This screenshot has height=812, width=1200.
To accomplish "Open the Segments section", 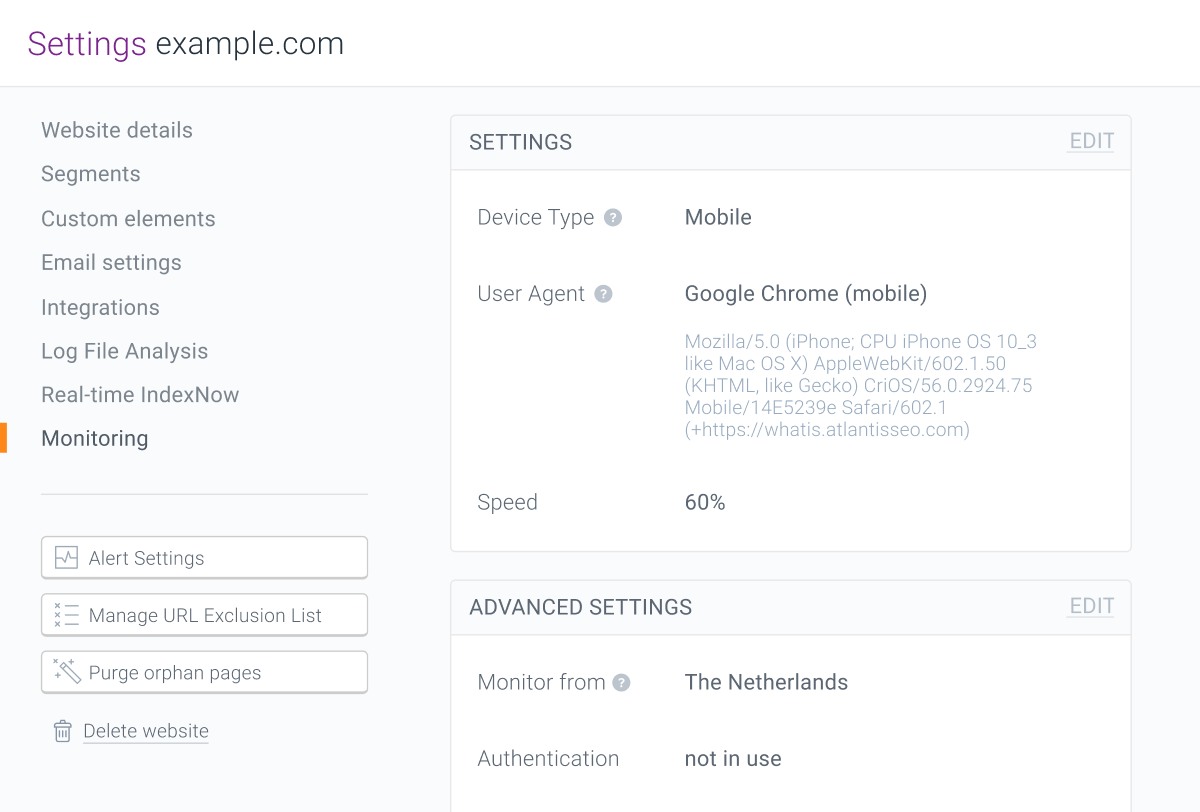I will 91,174.
